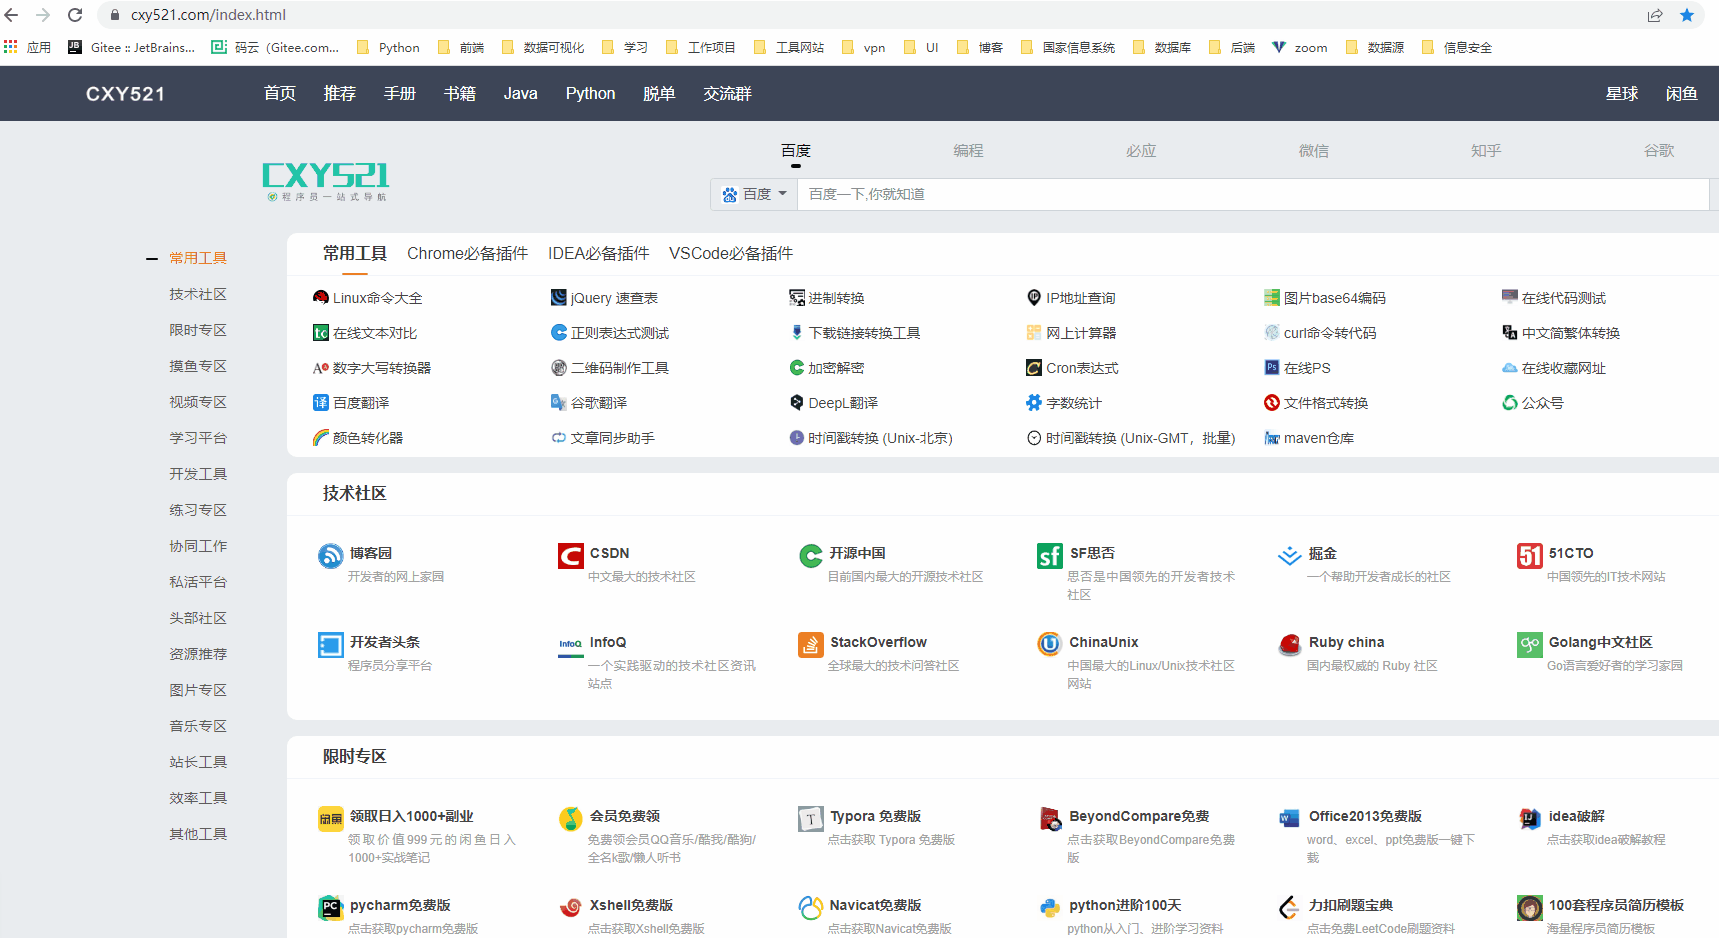Viewport: 1719px width, 938px height.
Task: Open the 颜色转化器 link
Action: (x=368, y=438)
